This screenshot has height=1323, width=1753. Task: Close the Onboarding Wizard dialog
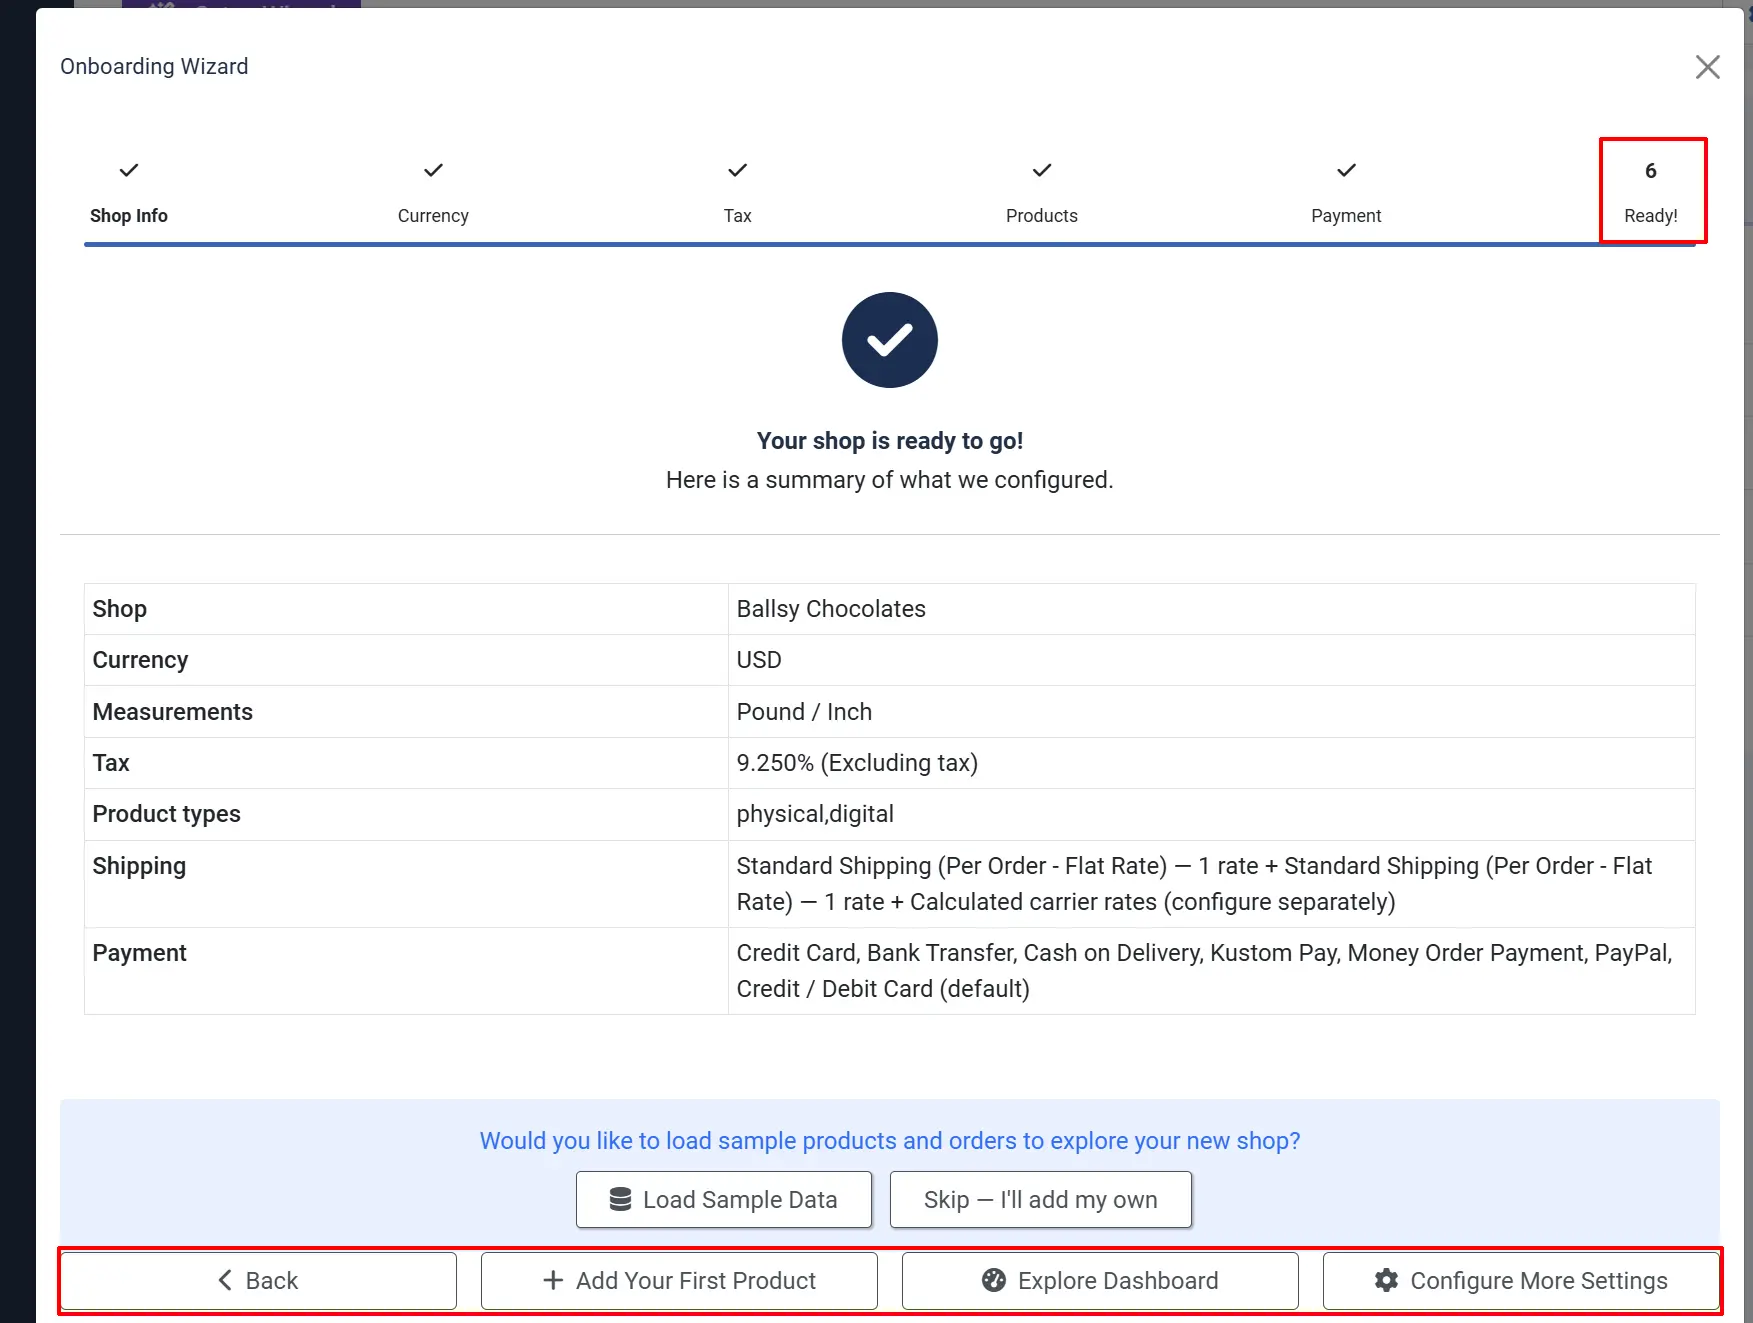pyautogui.click(x=1707, y=67)
